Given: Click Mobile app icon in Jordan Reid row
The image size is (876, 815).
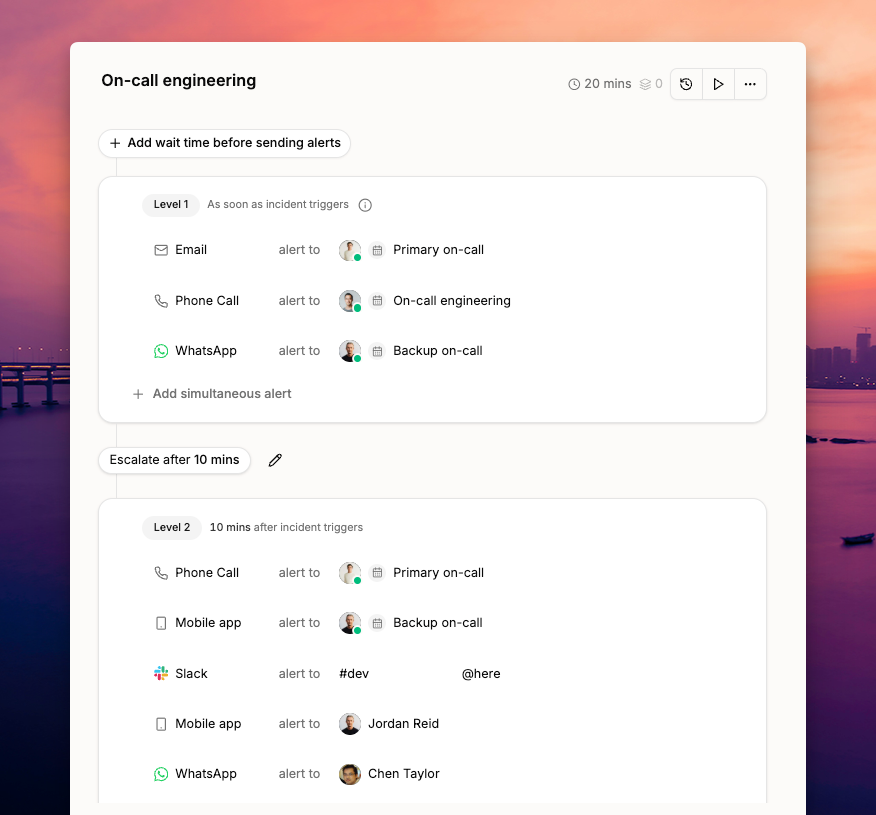Looking at the screenshot, I should (161, 725).
